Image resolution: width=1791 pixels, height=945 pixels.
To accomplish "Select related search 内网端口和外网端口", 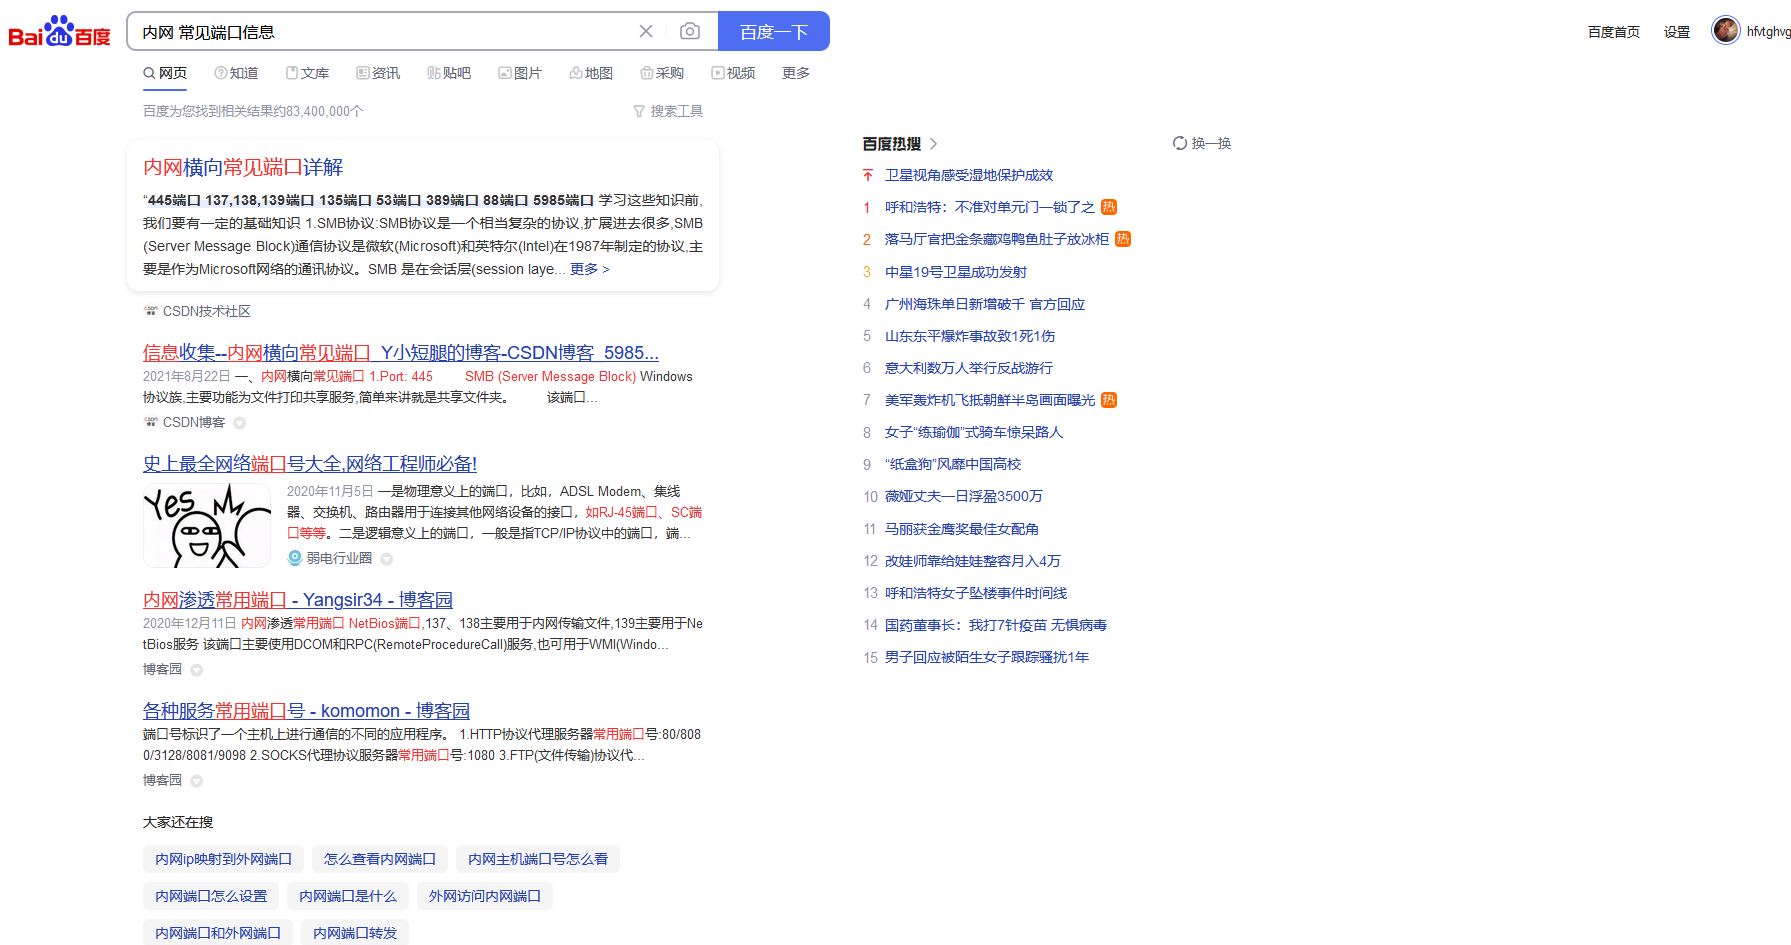I will point(218,933).
